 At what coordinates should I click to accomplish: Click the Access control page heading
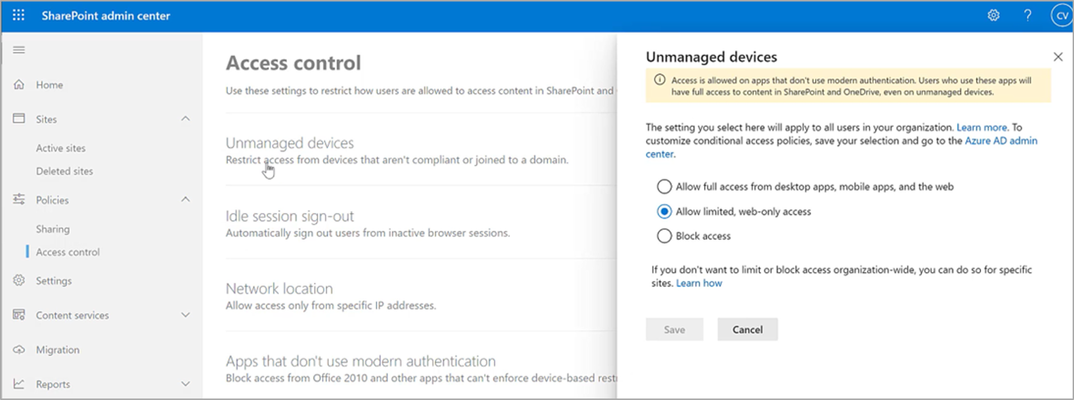(x=293, y=63)
